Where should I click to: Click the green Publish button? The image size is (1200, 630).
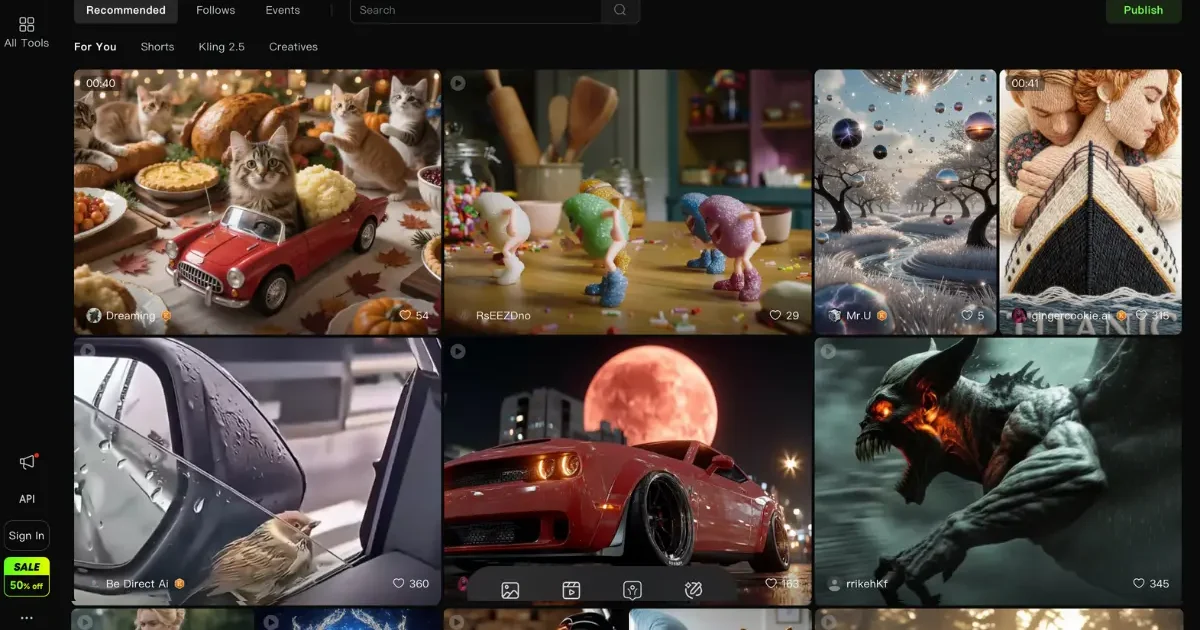coord(1142,10)
